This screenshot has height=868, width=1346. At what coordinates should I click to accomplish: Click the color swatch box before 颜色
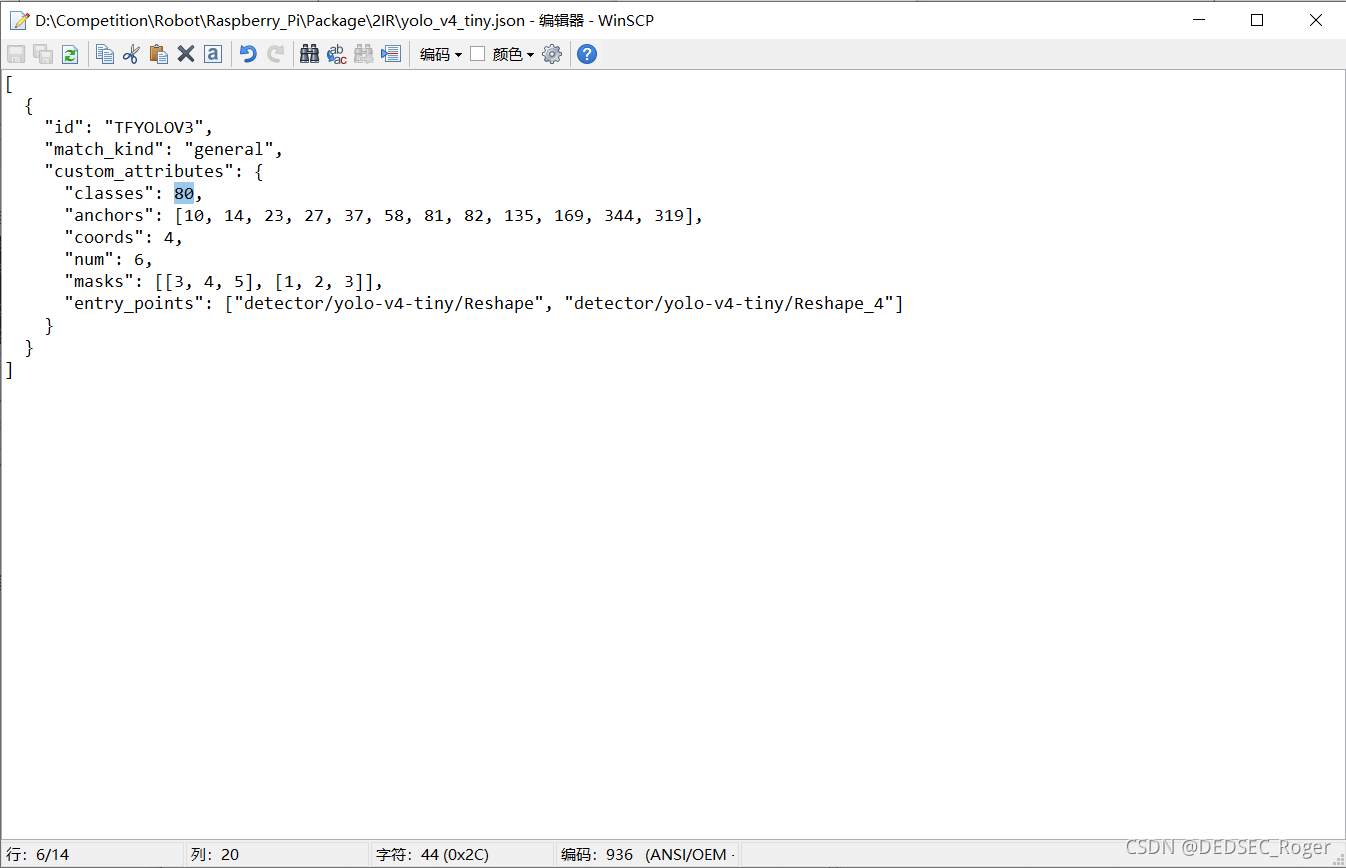coord(478,54)
